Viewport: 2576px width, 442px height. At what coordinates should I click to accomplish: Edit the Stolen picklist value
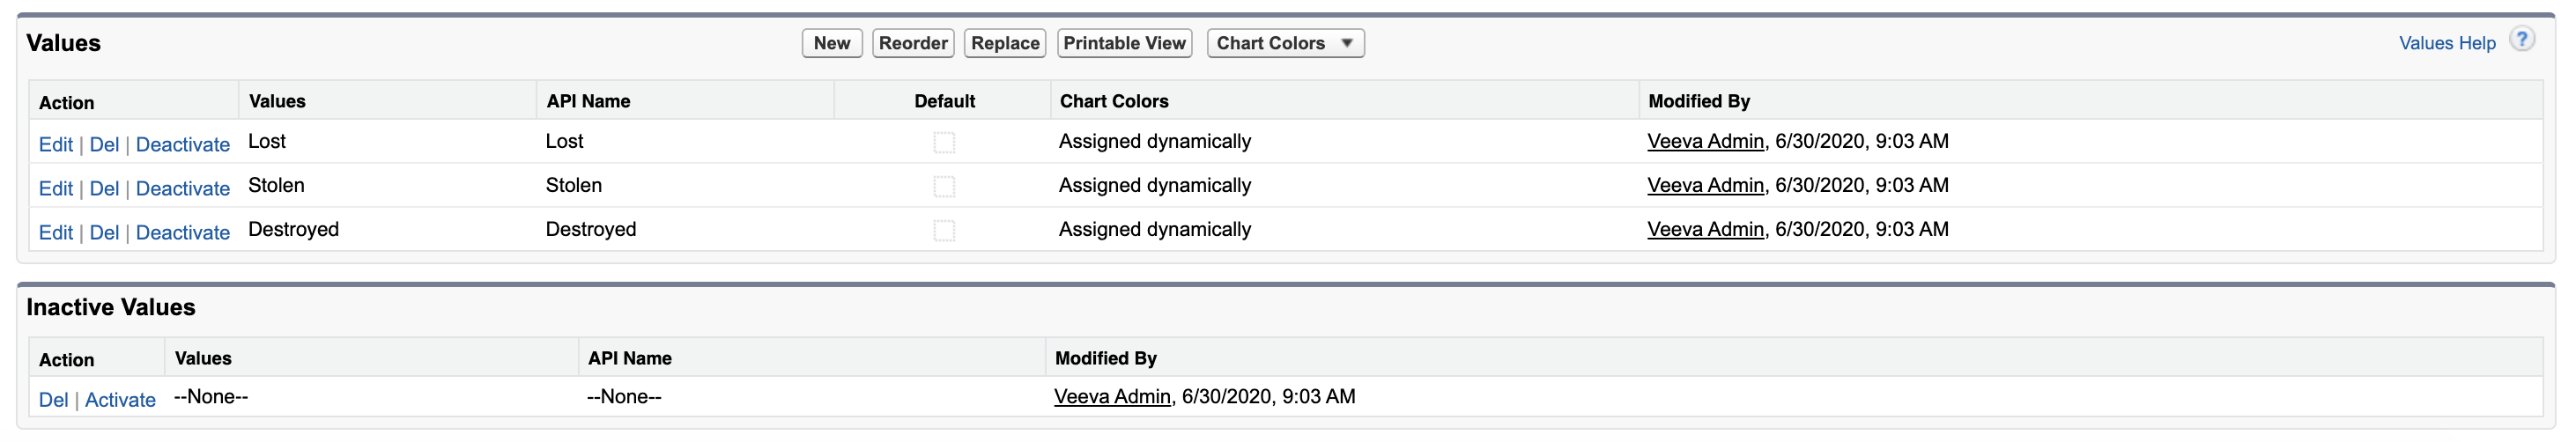coord(56,189)
